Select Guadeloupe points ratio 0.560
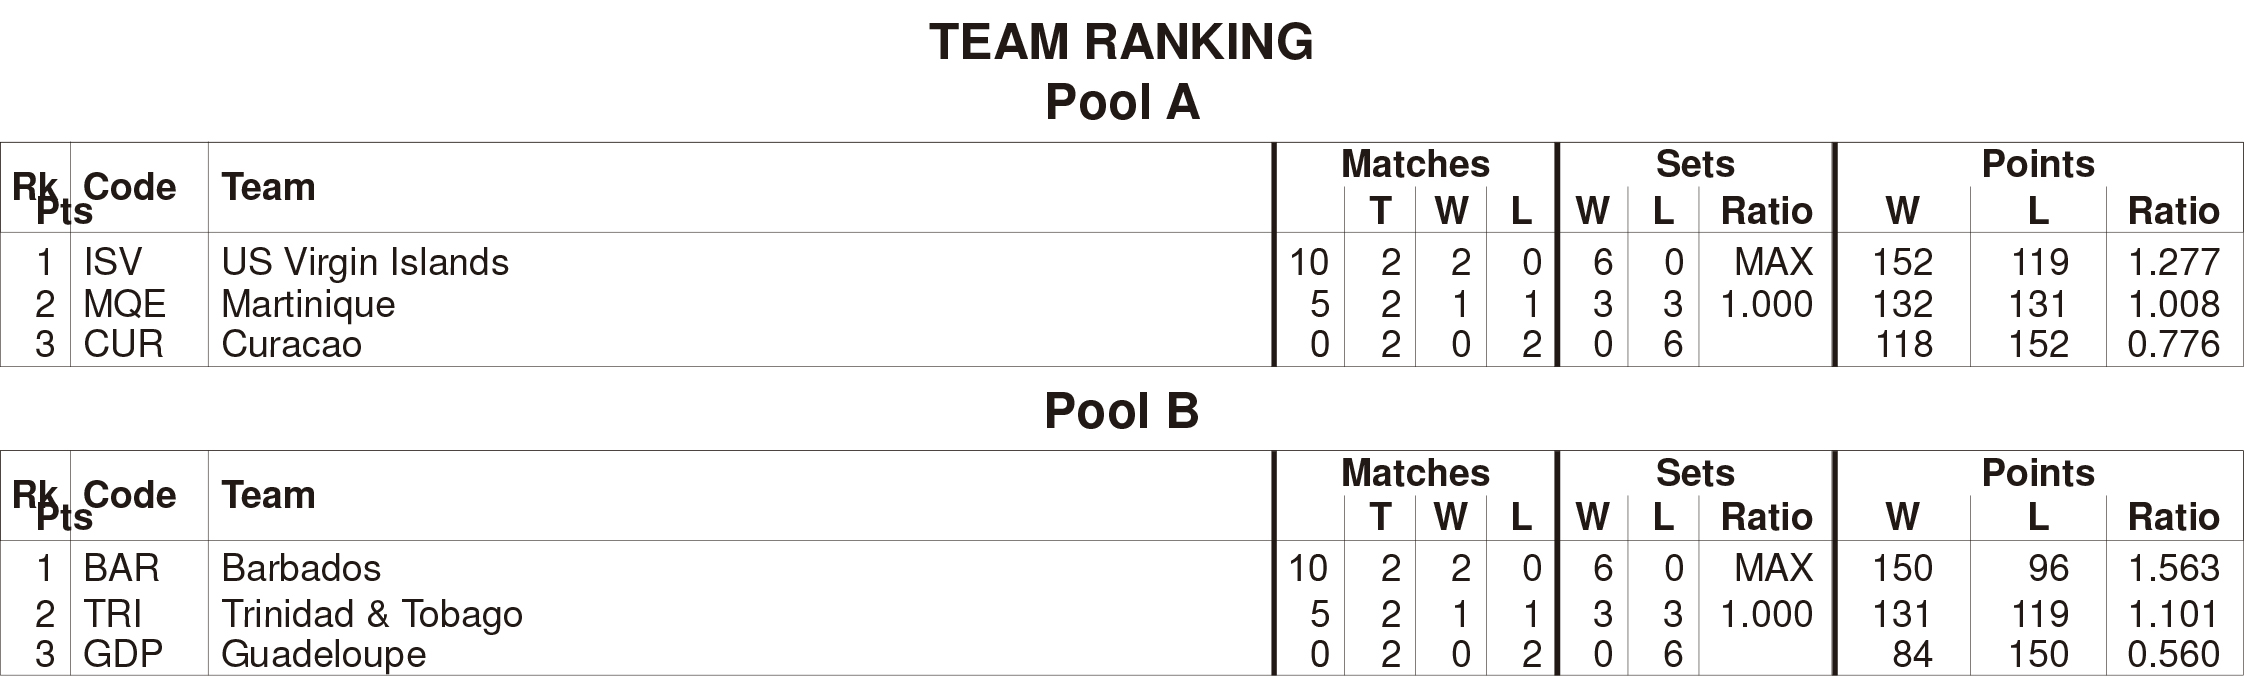Viewport: 2244px width, 676px height. pos(2174,654)
